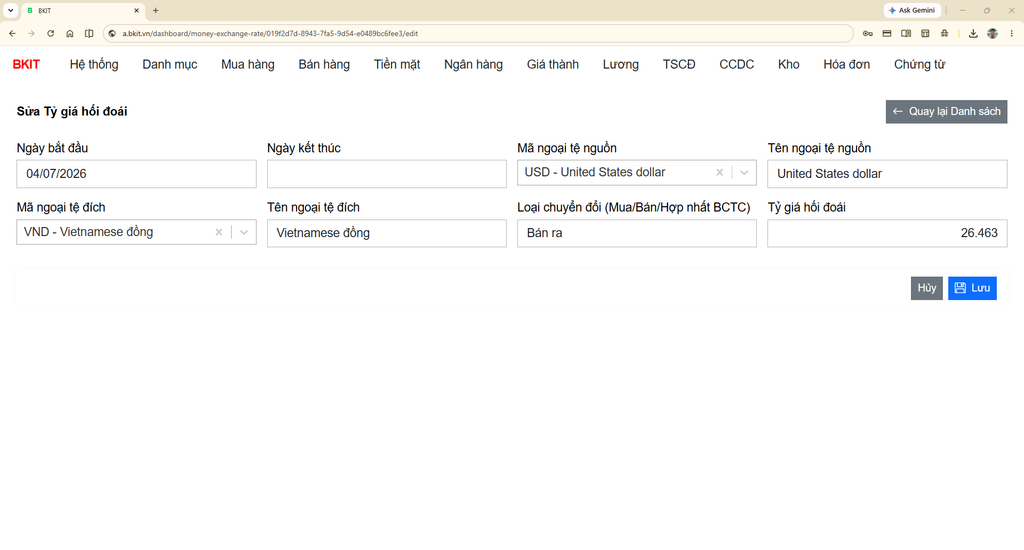1024x550 pixels.
Task: Go back to previous page in browser
Action: 12,33
